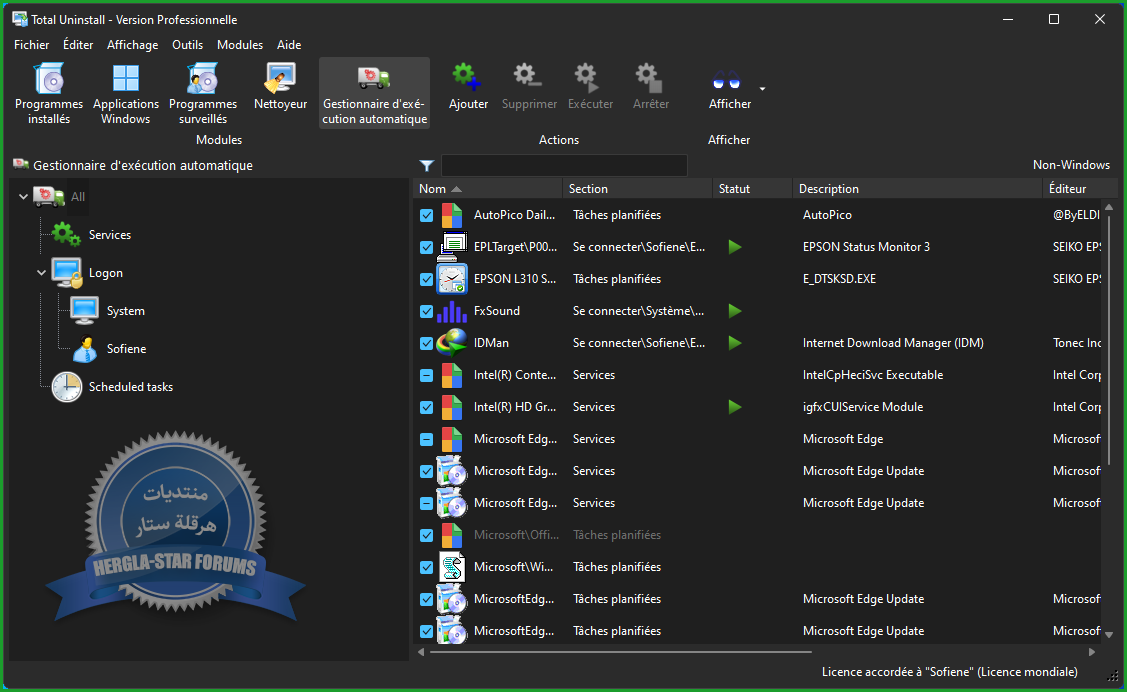Toggle the IDMan checkbox
The width and height of the screenshot is (1127, 692).
pyautogui.click(x=426, y=343)
